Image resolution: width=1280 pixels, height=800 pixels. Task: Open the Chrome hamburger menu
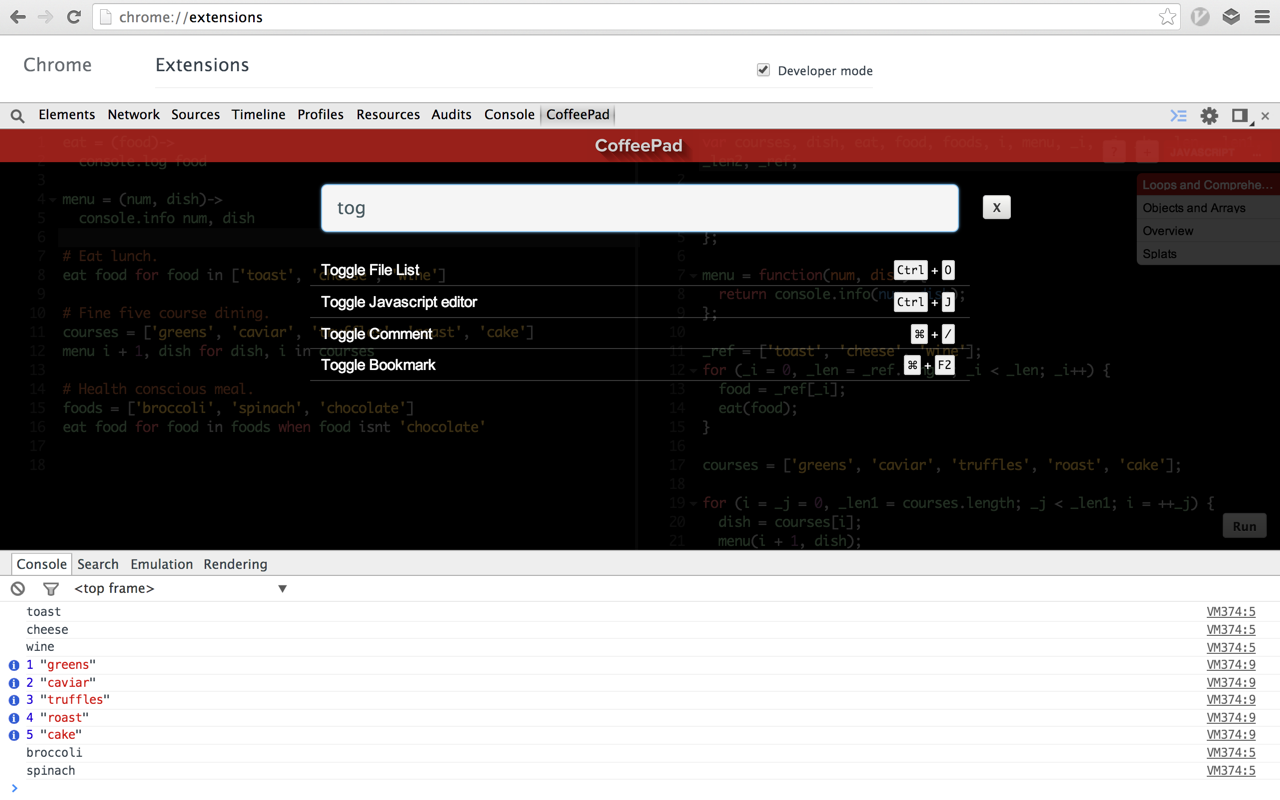(x=1262, y=17)
